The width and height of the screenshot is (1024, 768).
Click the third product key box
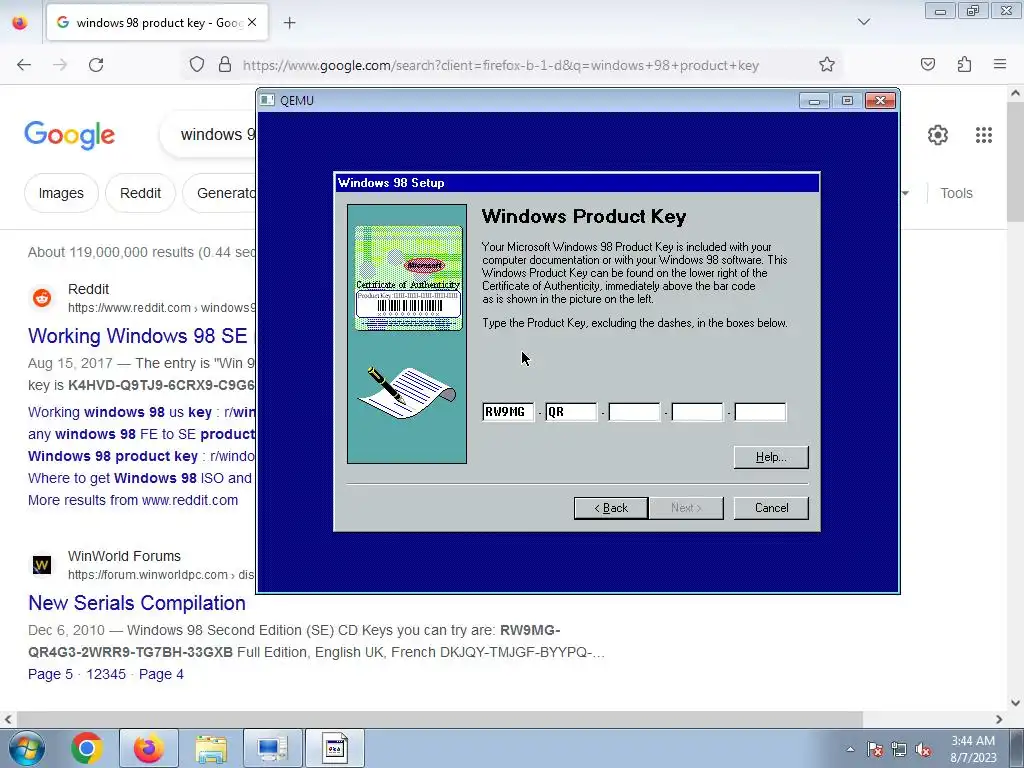[x=633, y=412]
